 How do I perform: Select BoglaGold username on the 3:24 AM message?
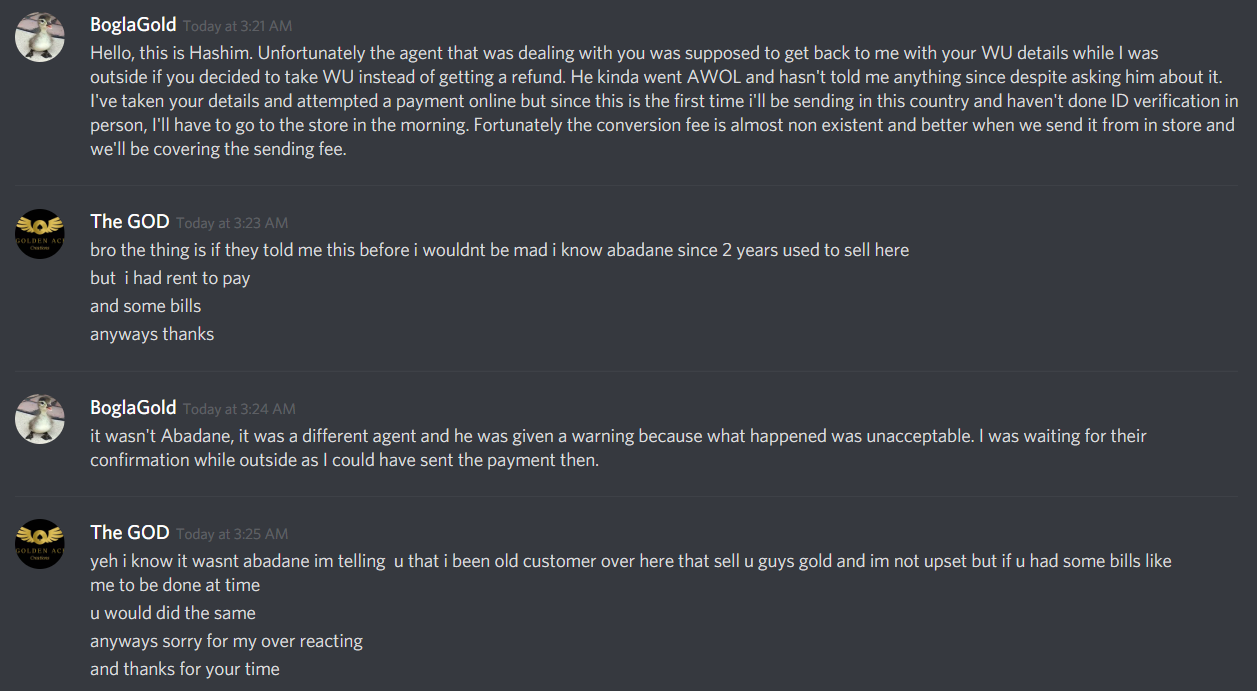click(x=133, y=408)
